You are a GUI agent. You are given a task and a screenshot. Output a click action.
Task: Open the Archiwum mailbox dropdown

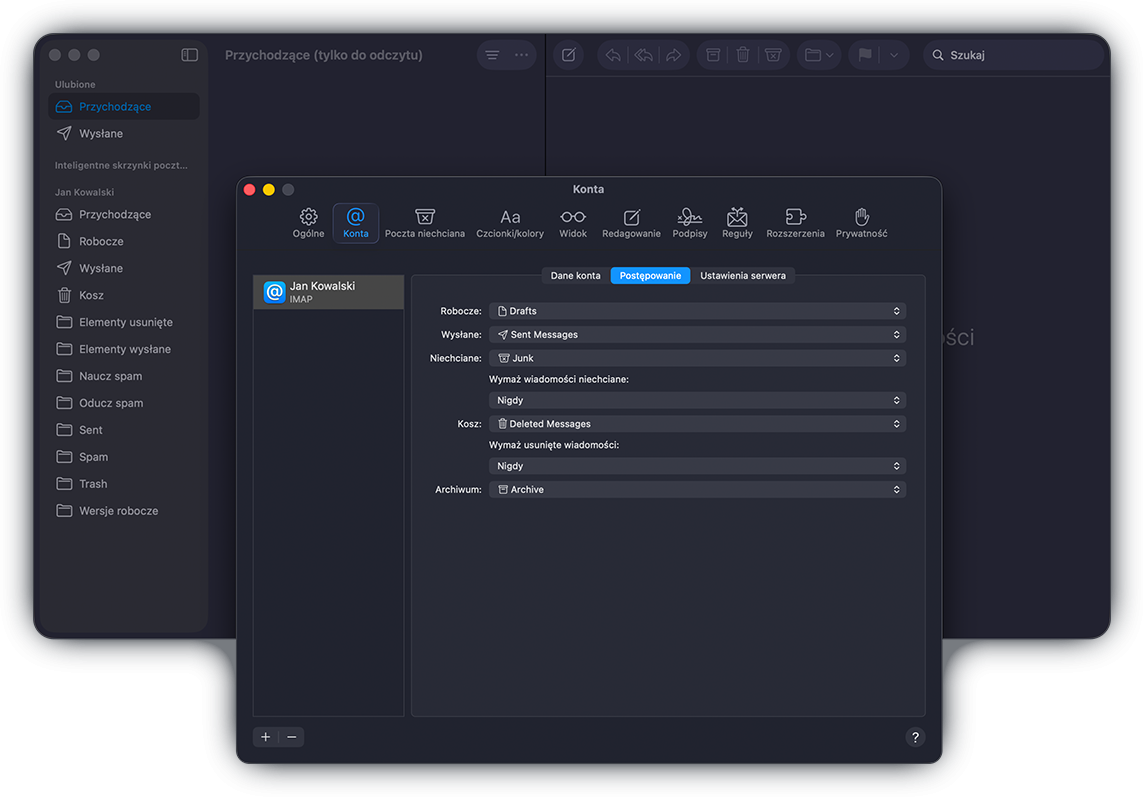tap(697, 489)
